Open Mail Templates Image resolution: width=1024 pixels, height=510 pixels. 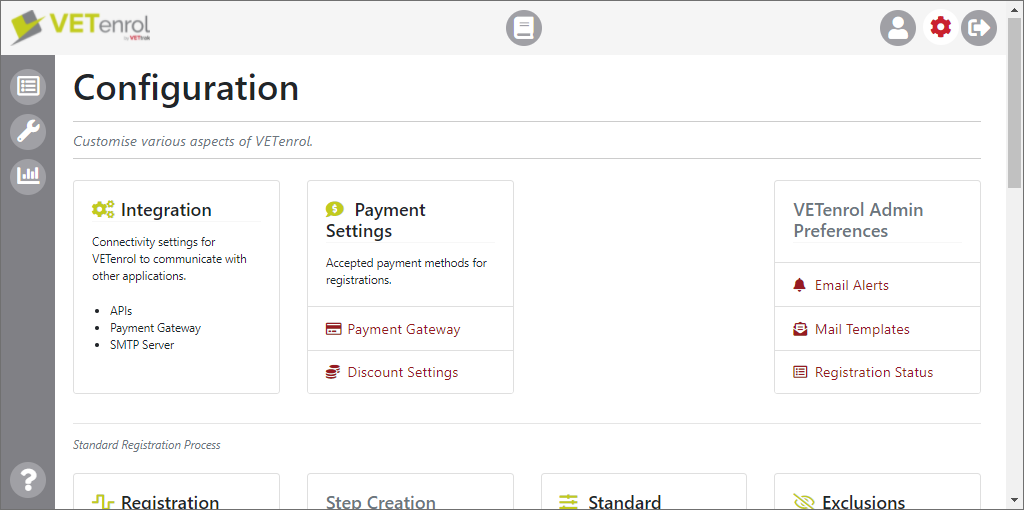click(862, 329)
